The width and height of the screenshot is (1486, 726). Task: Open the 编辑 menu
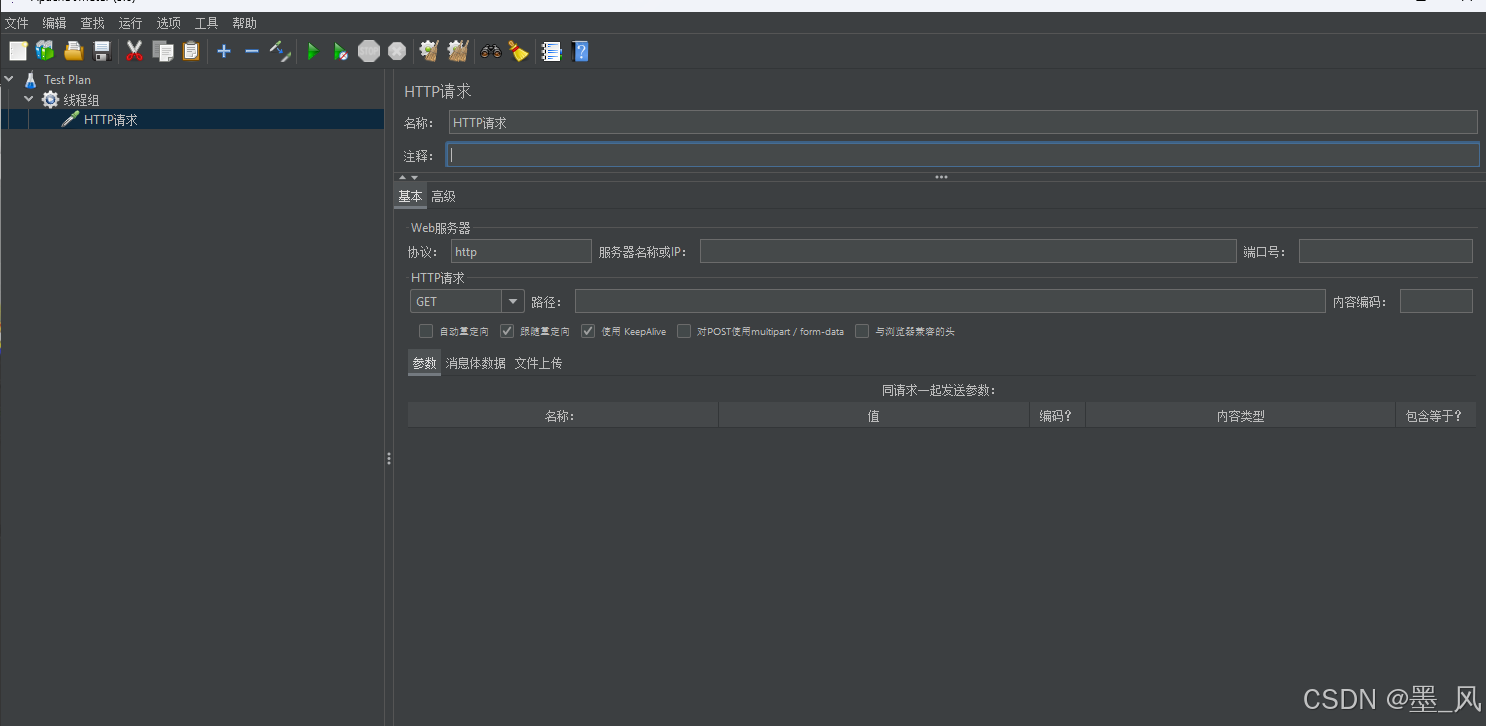click(54, 23)
